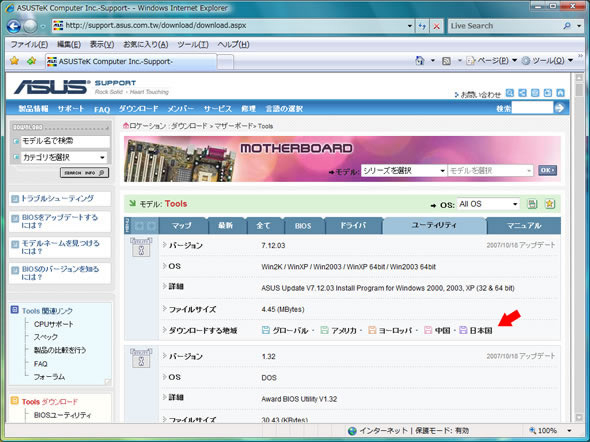Viewport: 590px width, 442px height.
Task: Open the お気に入り(A) menu
Action: [146, 44]
